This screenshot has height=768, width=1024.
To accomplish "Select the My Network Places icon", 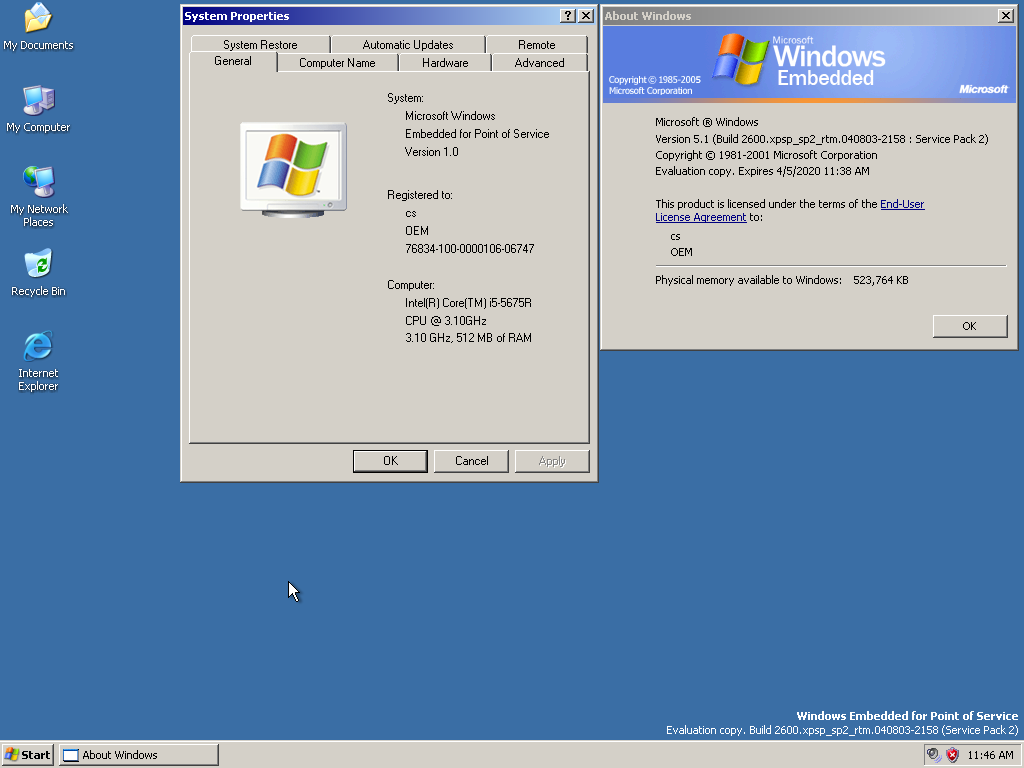I will pos(38,197).
